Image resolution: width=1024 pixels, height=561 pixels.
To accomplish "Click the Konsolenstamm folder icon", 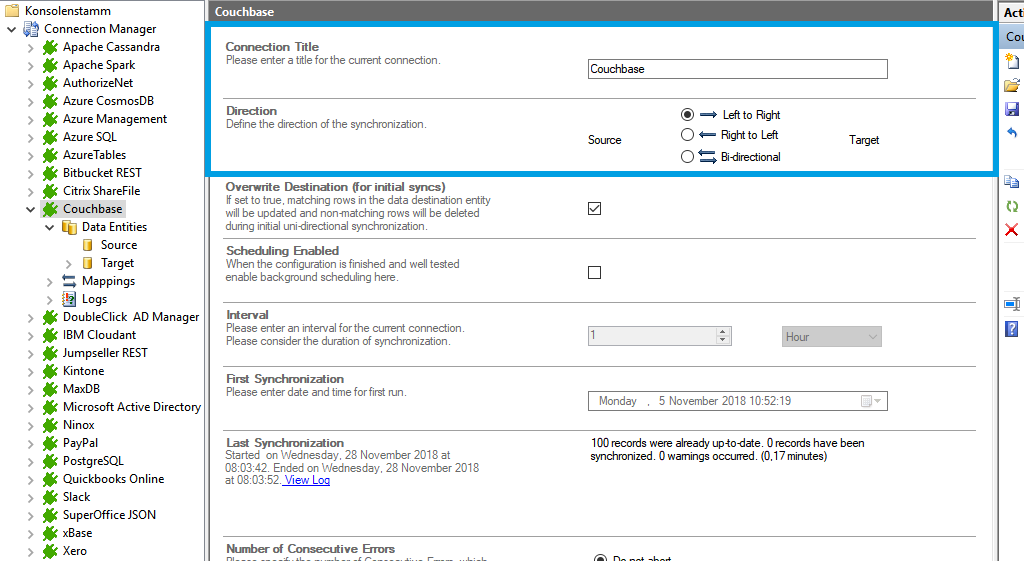I will tap(12, 10).
